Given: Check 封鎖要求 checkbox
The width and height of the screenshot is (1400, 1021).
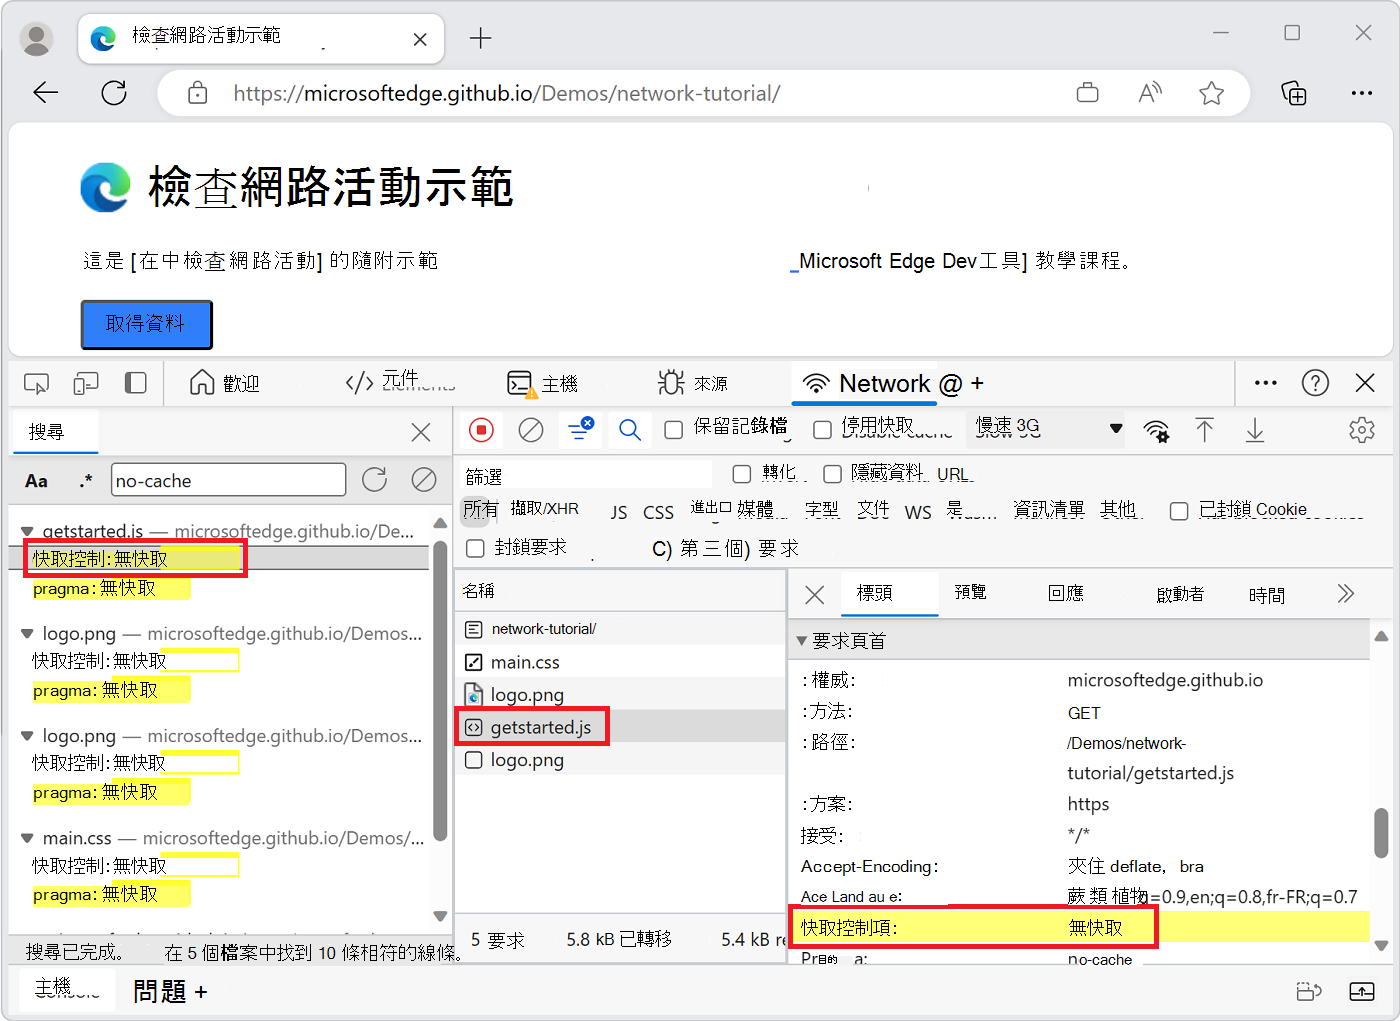Looking at the screenshot, I should click(x=475, y=548).
